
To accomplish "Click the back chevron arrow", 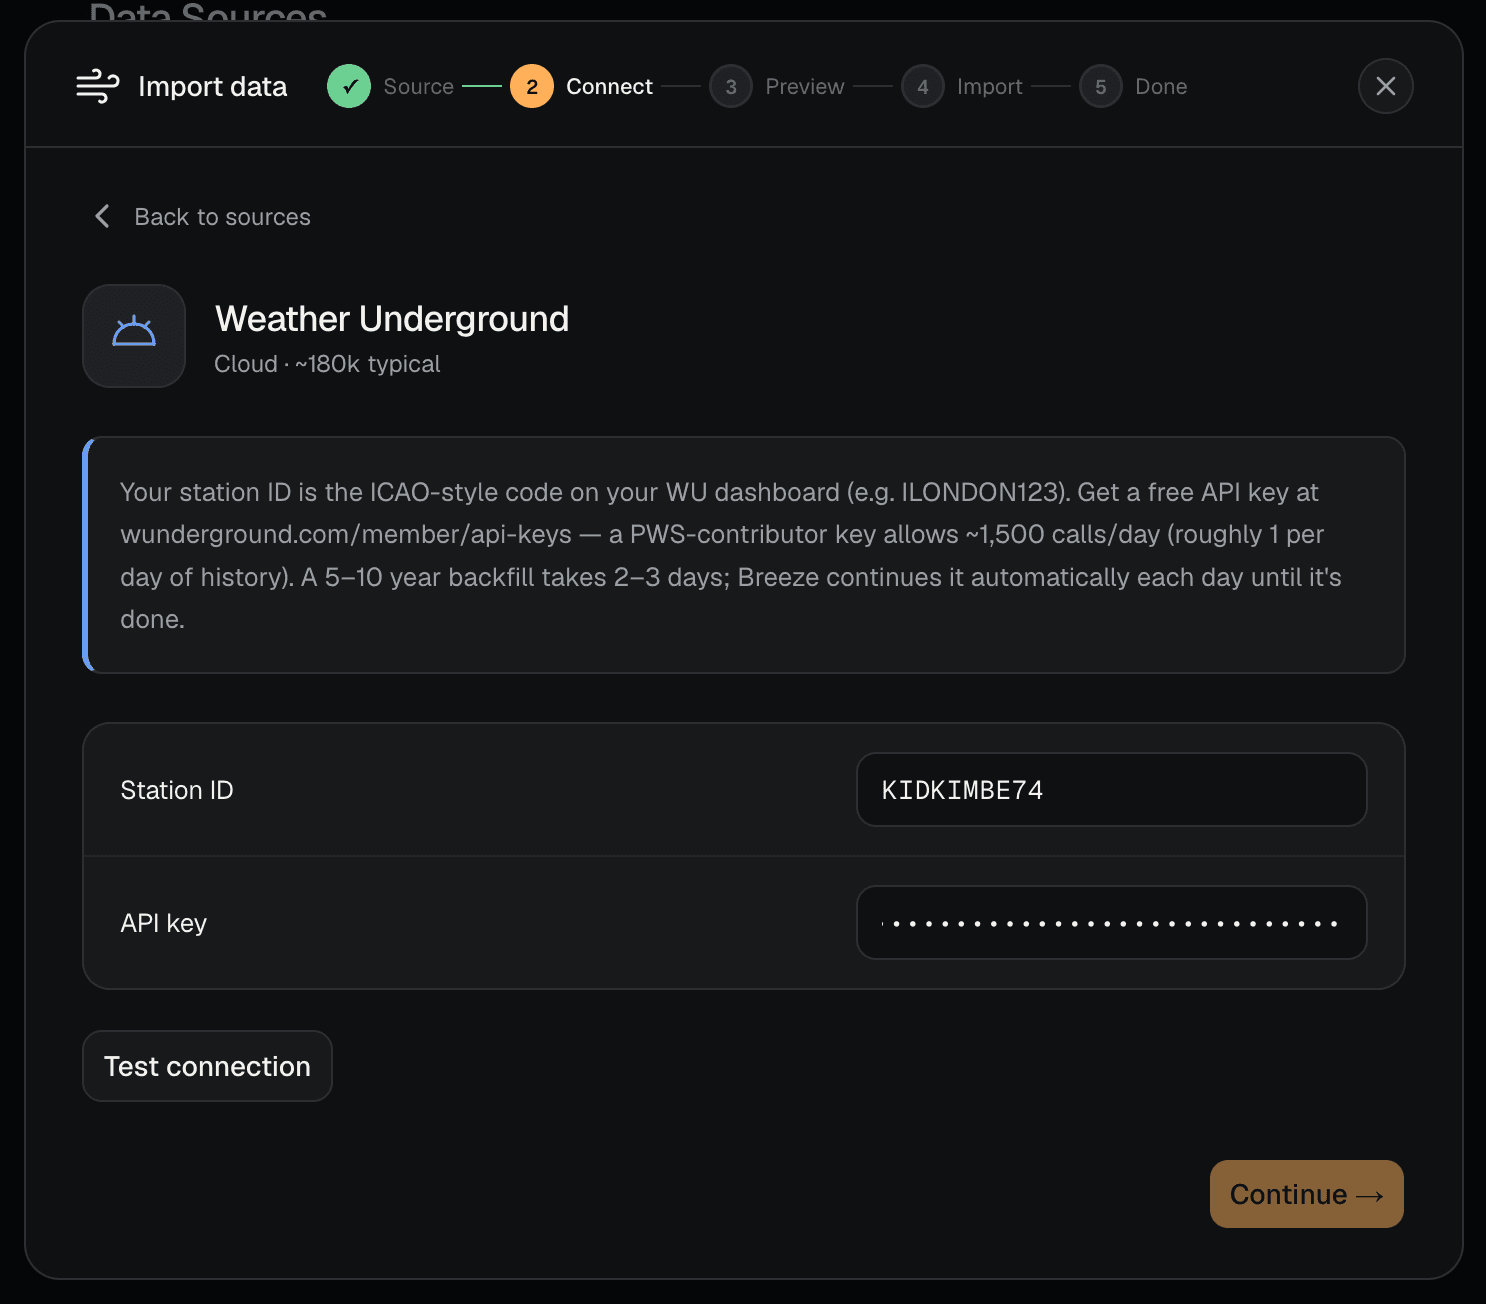I will [x=102, y=216].
